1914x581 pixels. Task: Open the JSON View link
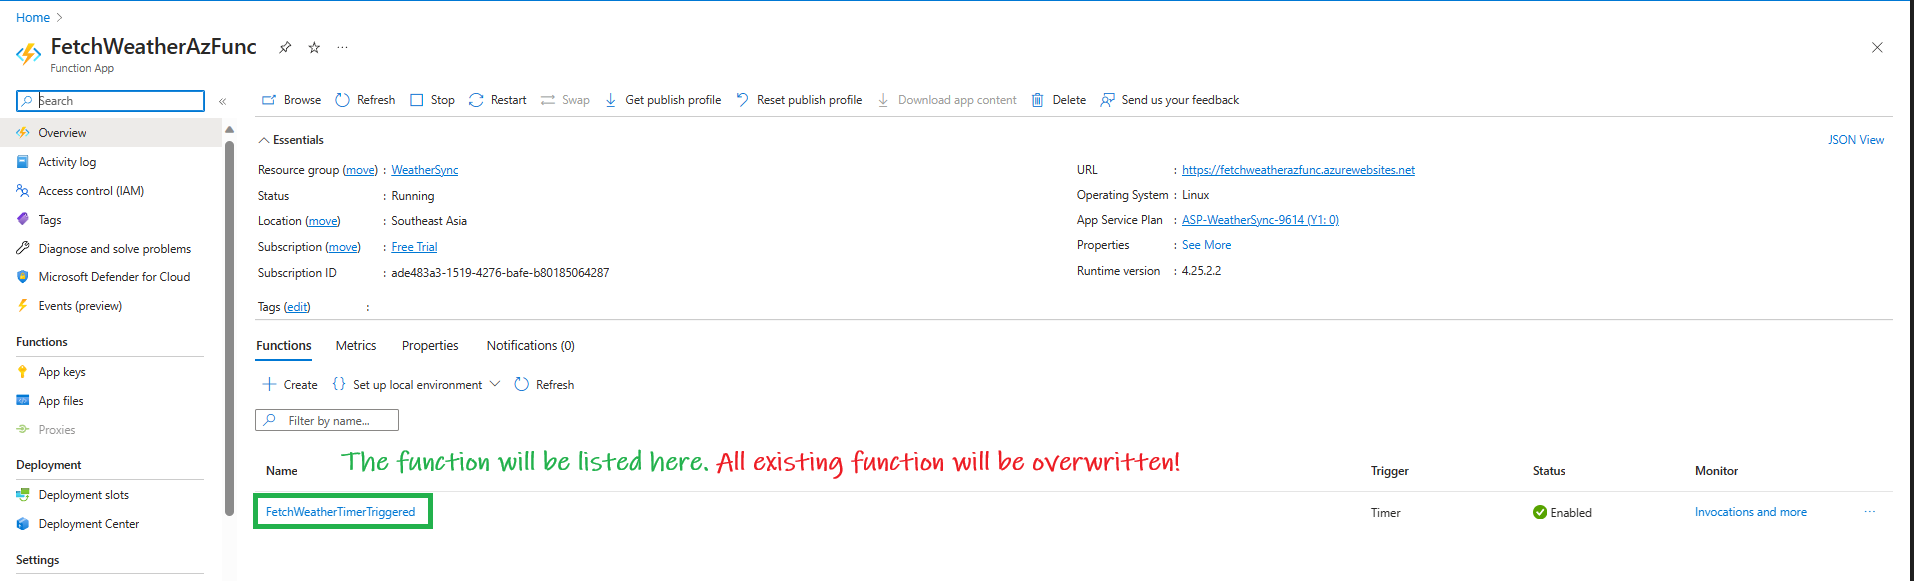[1855, 140]
